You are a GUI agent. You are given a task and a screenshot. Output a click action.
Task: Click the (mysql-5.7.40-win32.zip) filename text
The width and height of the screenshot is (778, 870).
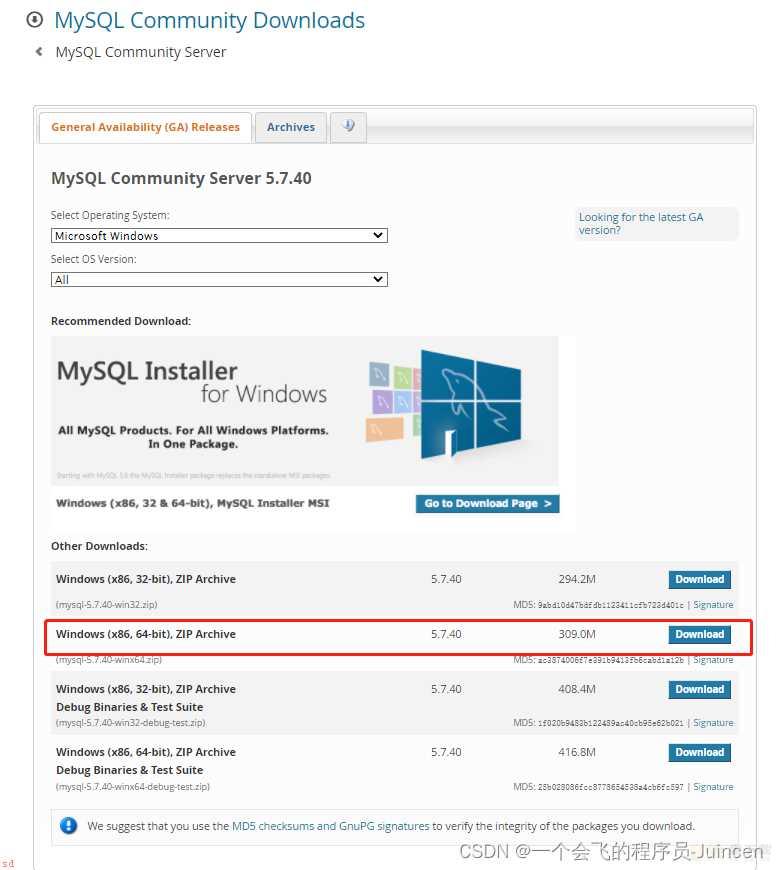click(x=107, y=605)
